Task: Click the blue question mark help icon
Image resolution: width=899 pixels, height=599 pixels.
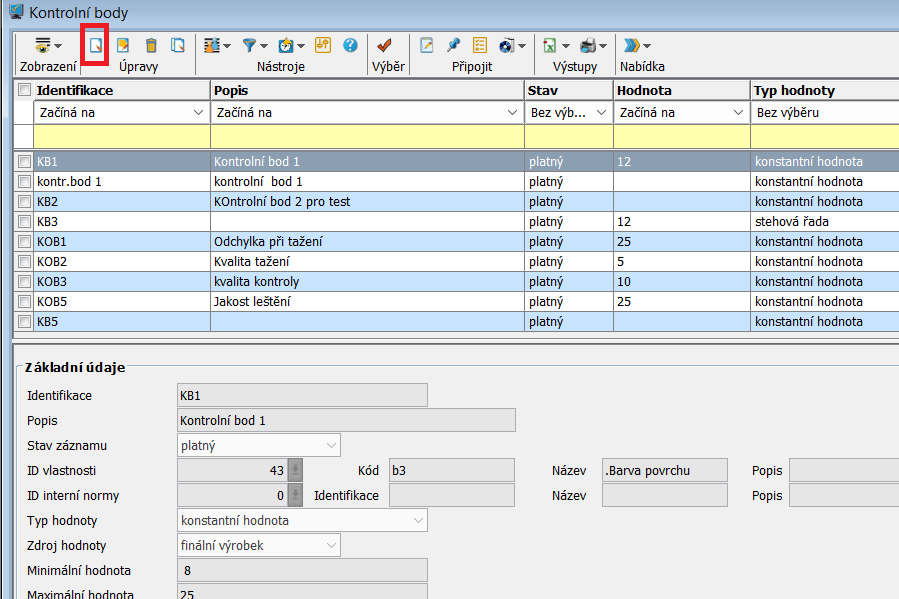Action: (350, 45)
